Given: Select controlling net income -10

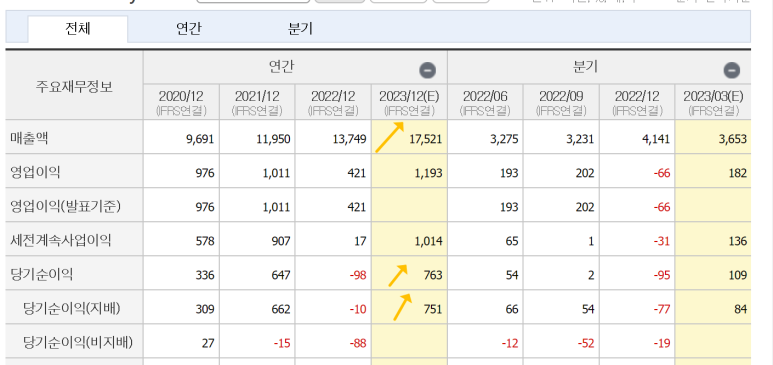Looking at the screenshot, I should (x=358, y=309).
